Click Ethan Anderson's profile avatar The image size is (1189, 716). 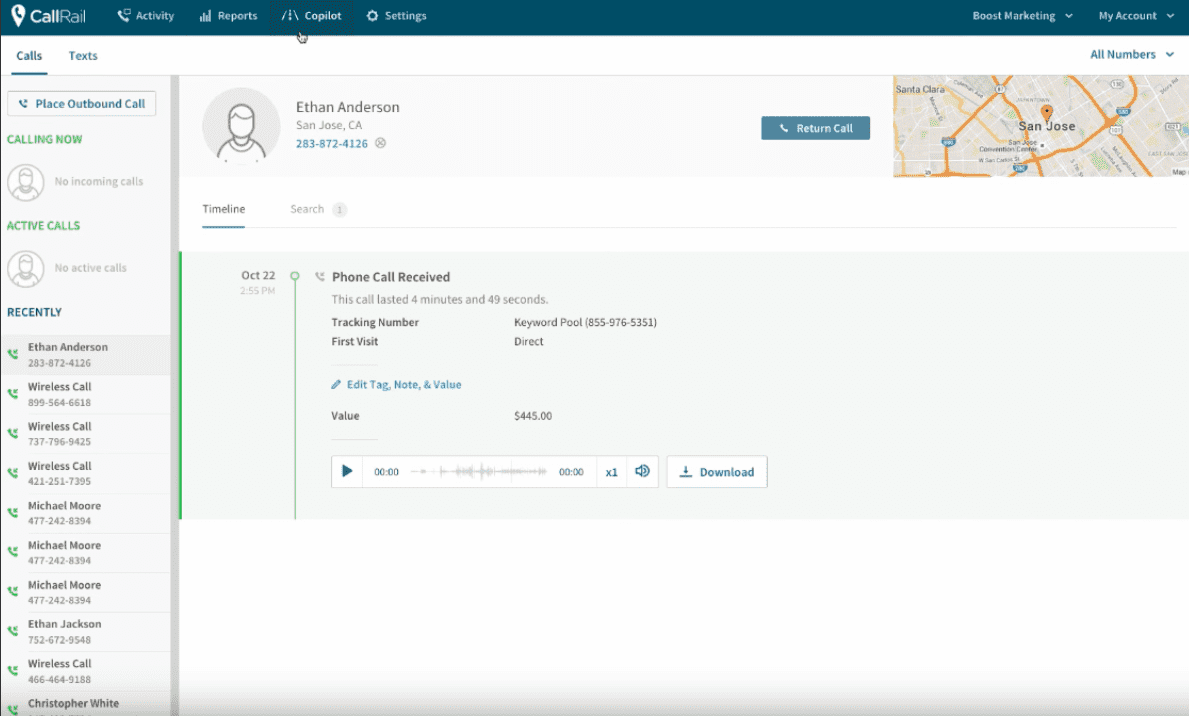(x=241, y=126)
